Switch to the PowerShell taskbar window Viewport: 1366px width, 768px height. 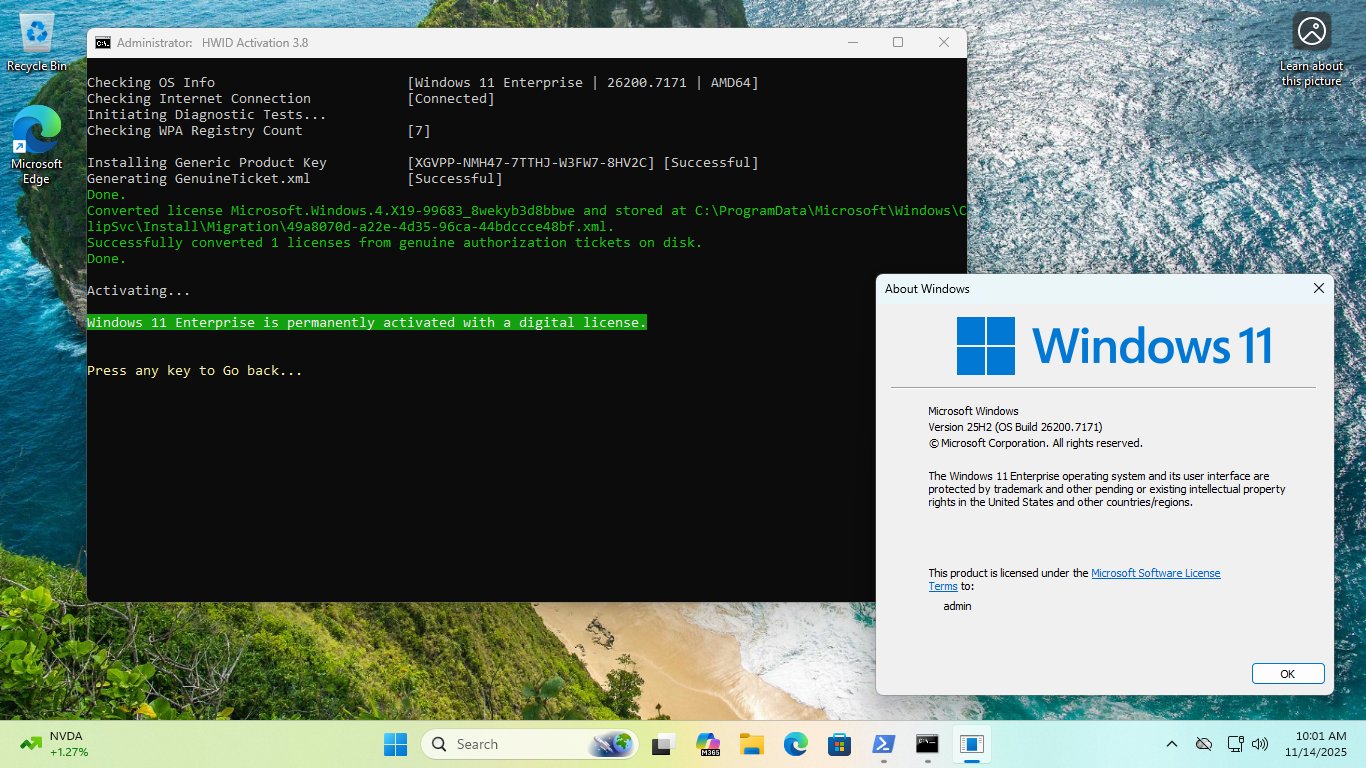884,744
